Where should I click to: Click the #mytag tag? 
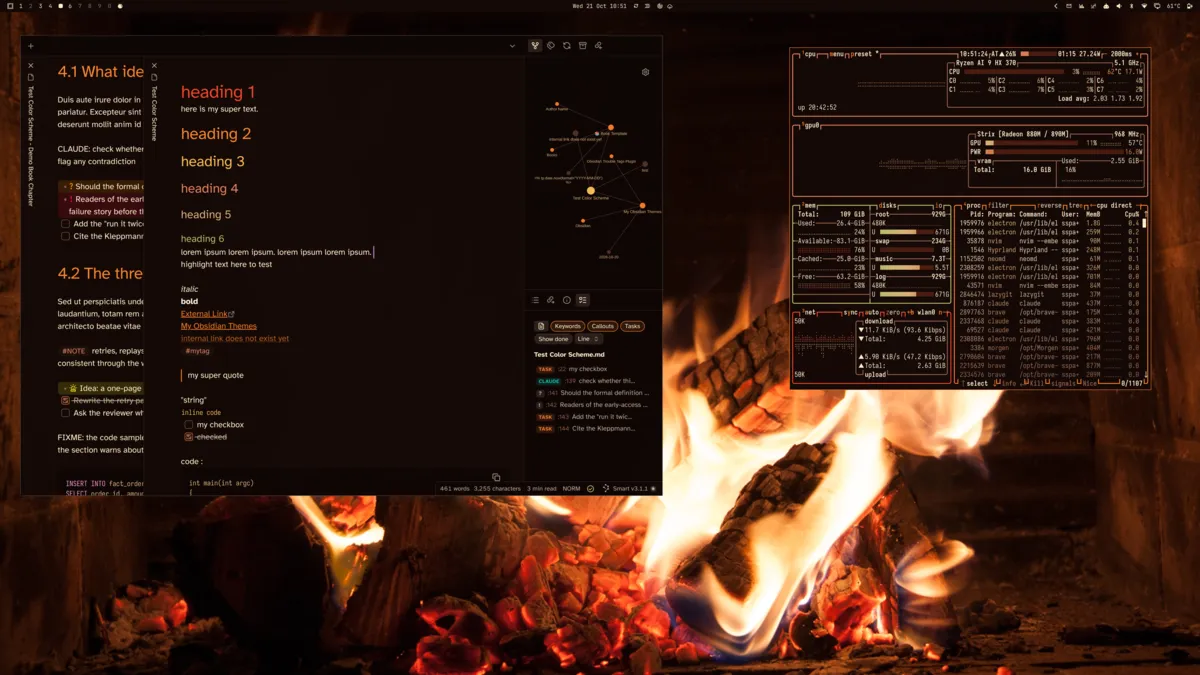coord(197,351)
